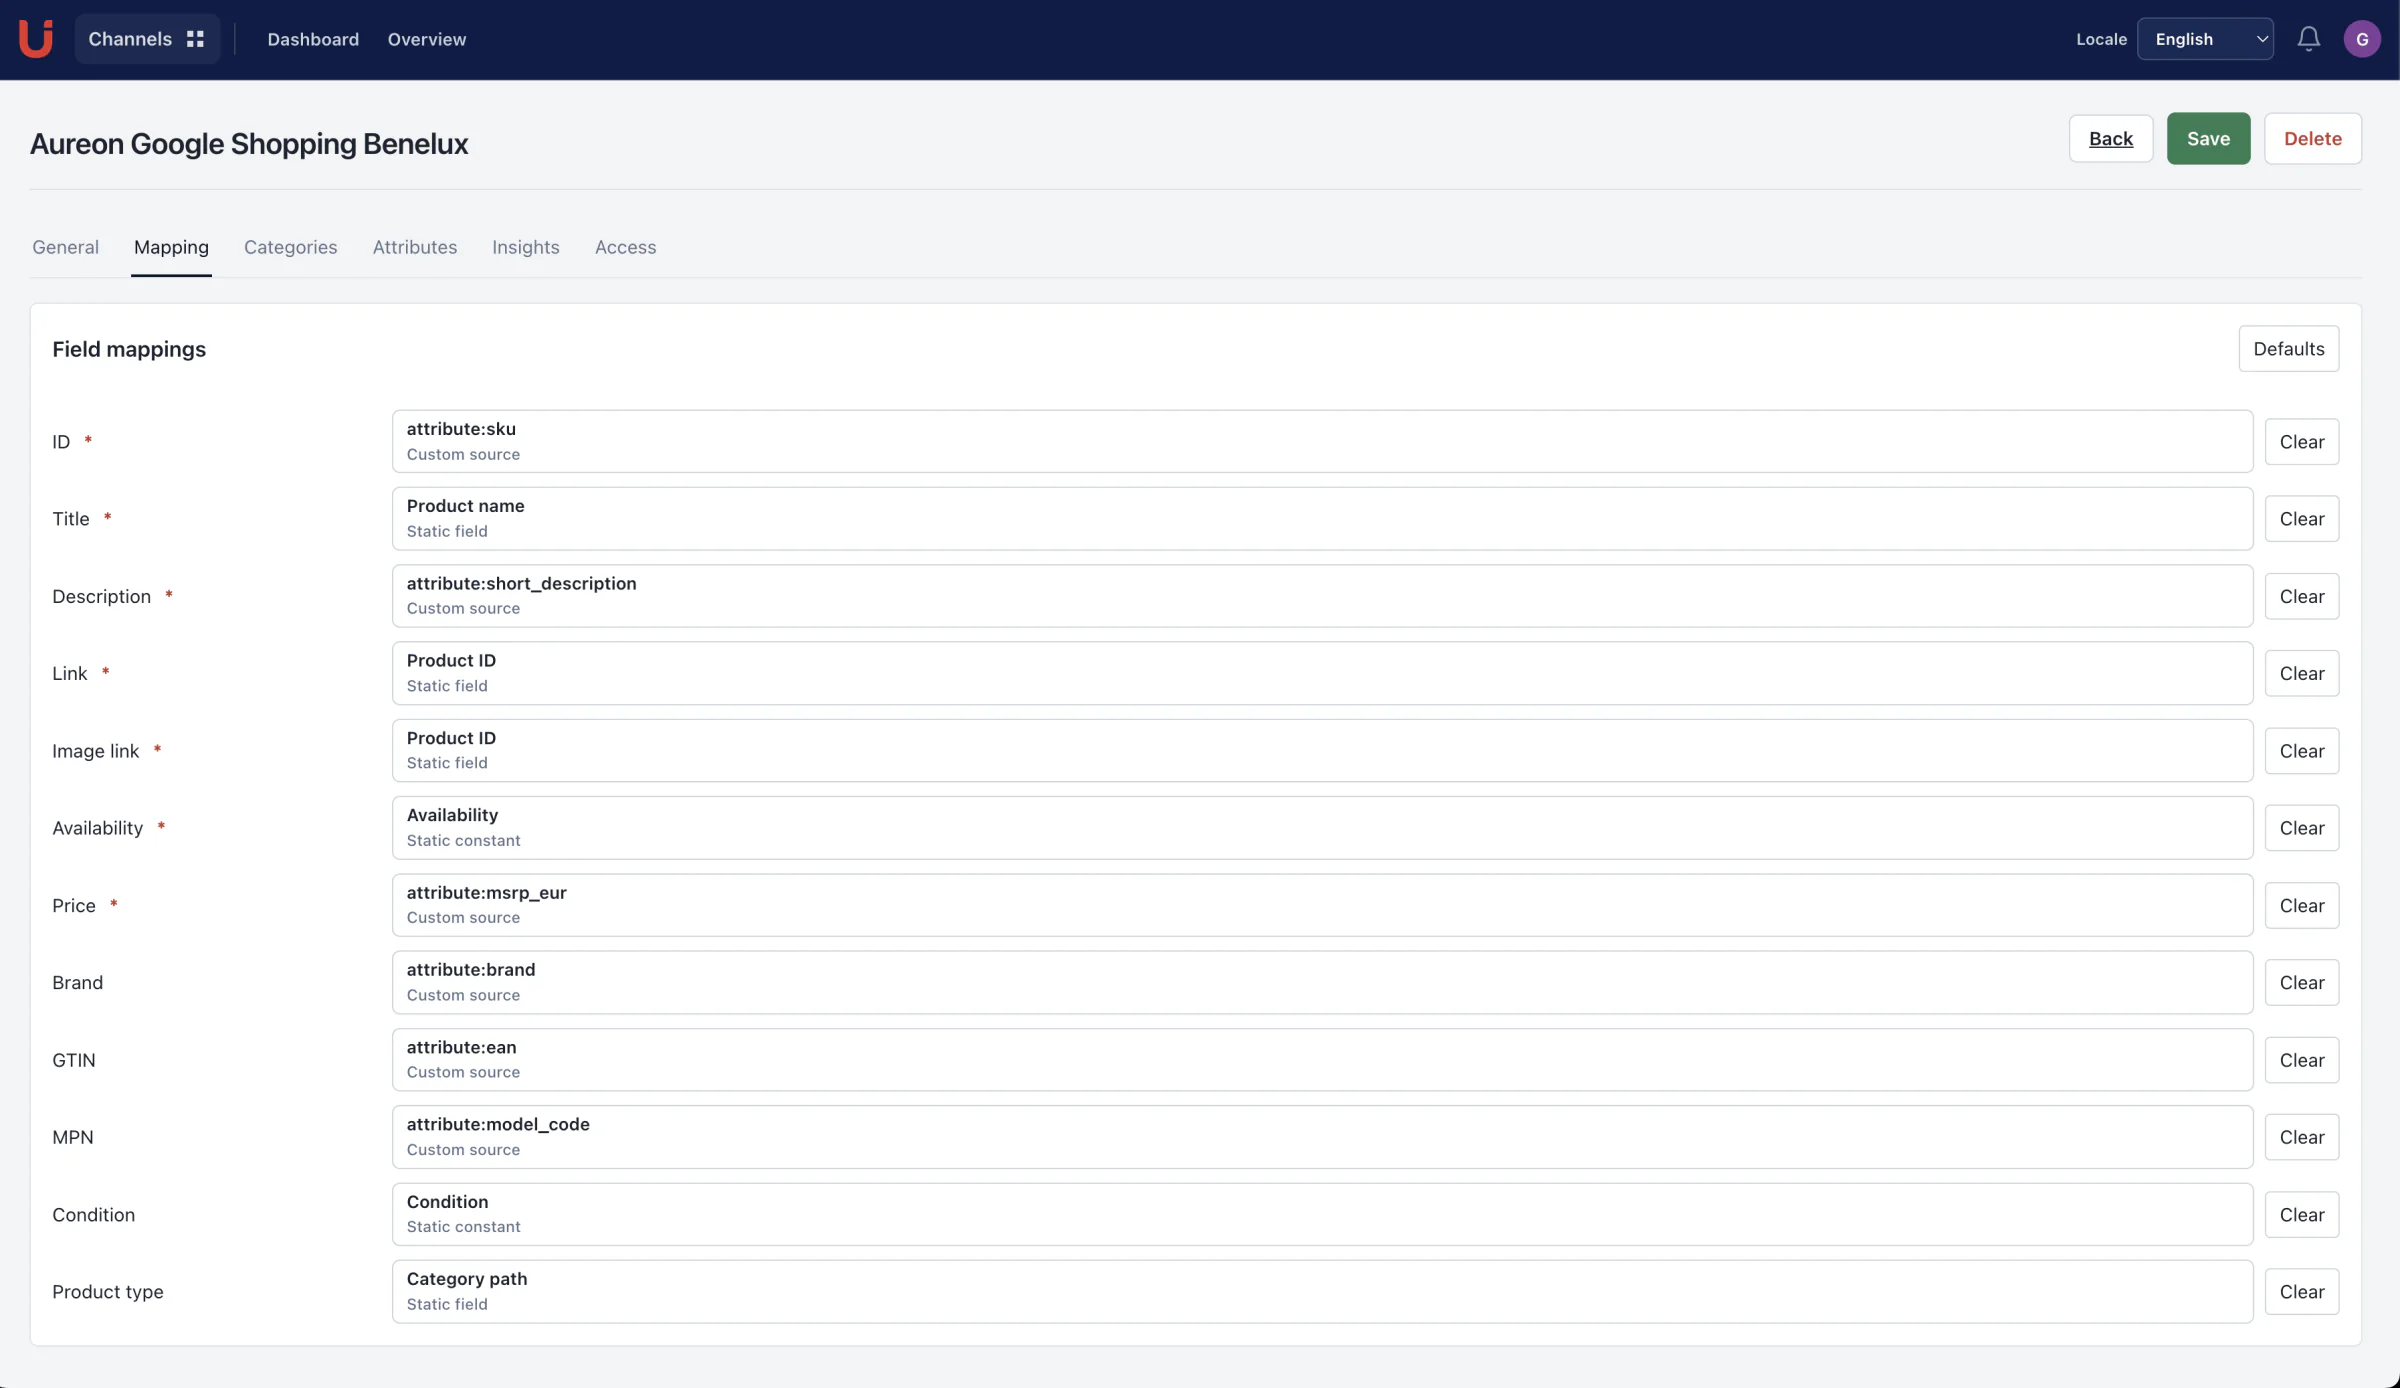
Task: Open the Access tab
Action: 626,247
